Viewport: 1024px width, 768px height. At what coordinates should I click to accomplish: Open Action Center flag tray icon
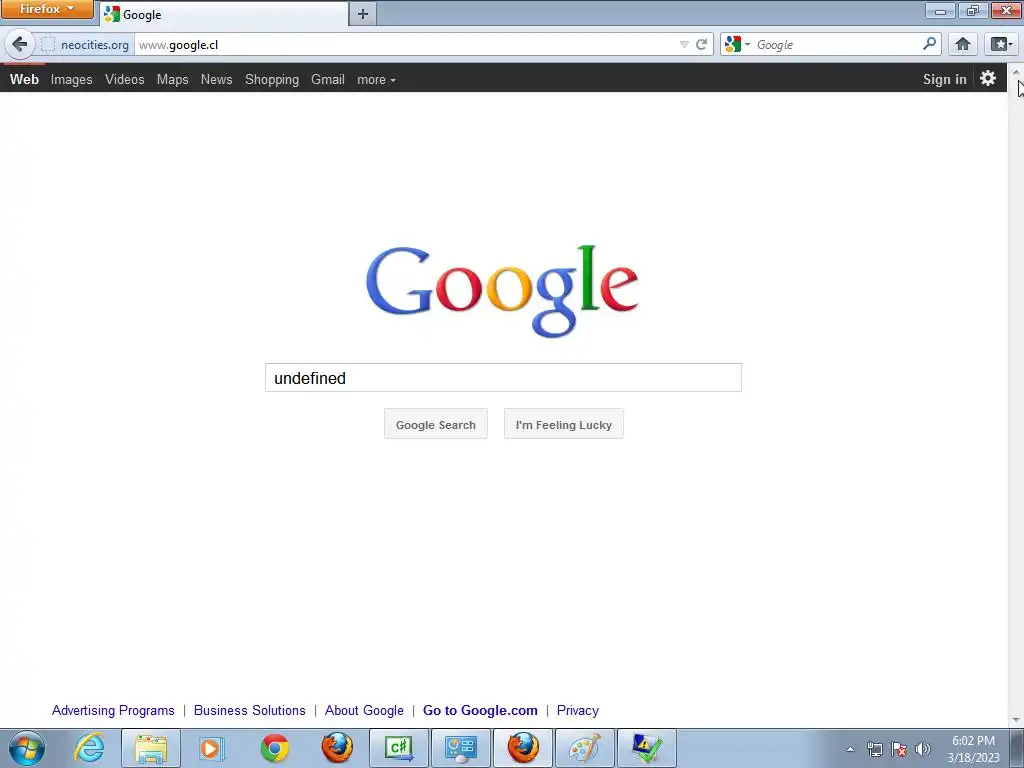pos(899,748)
